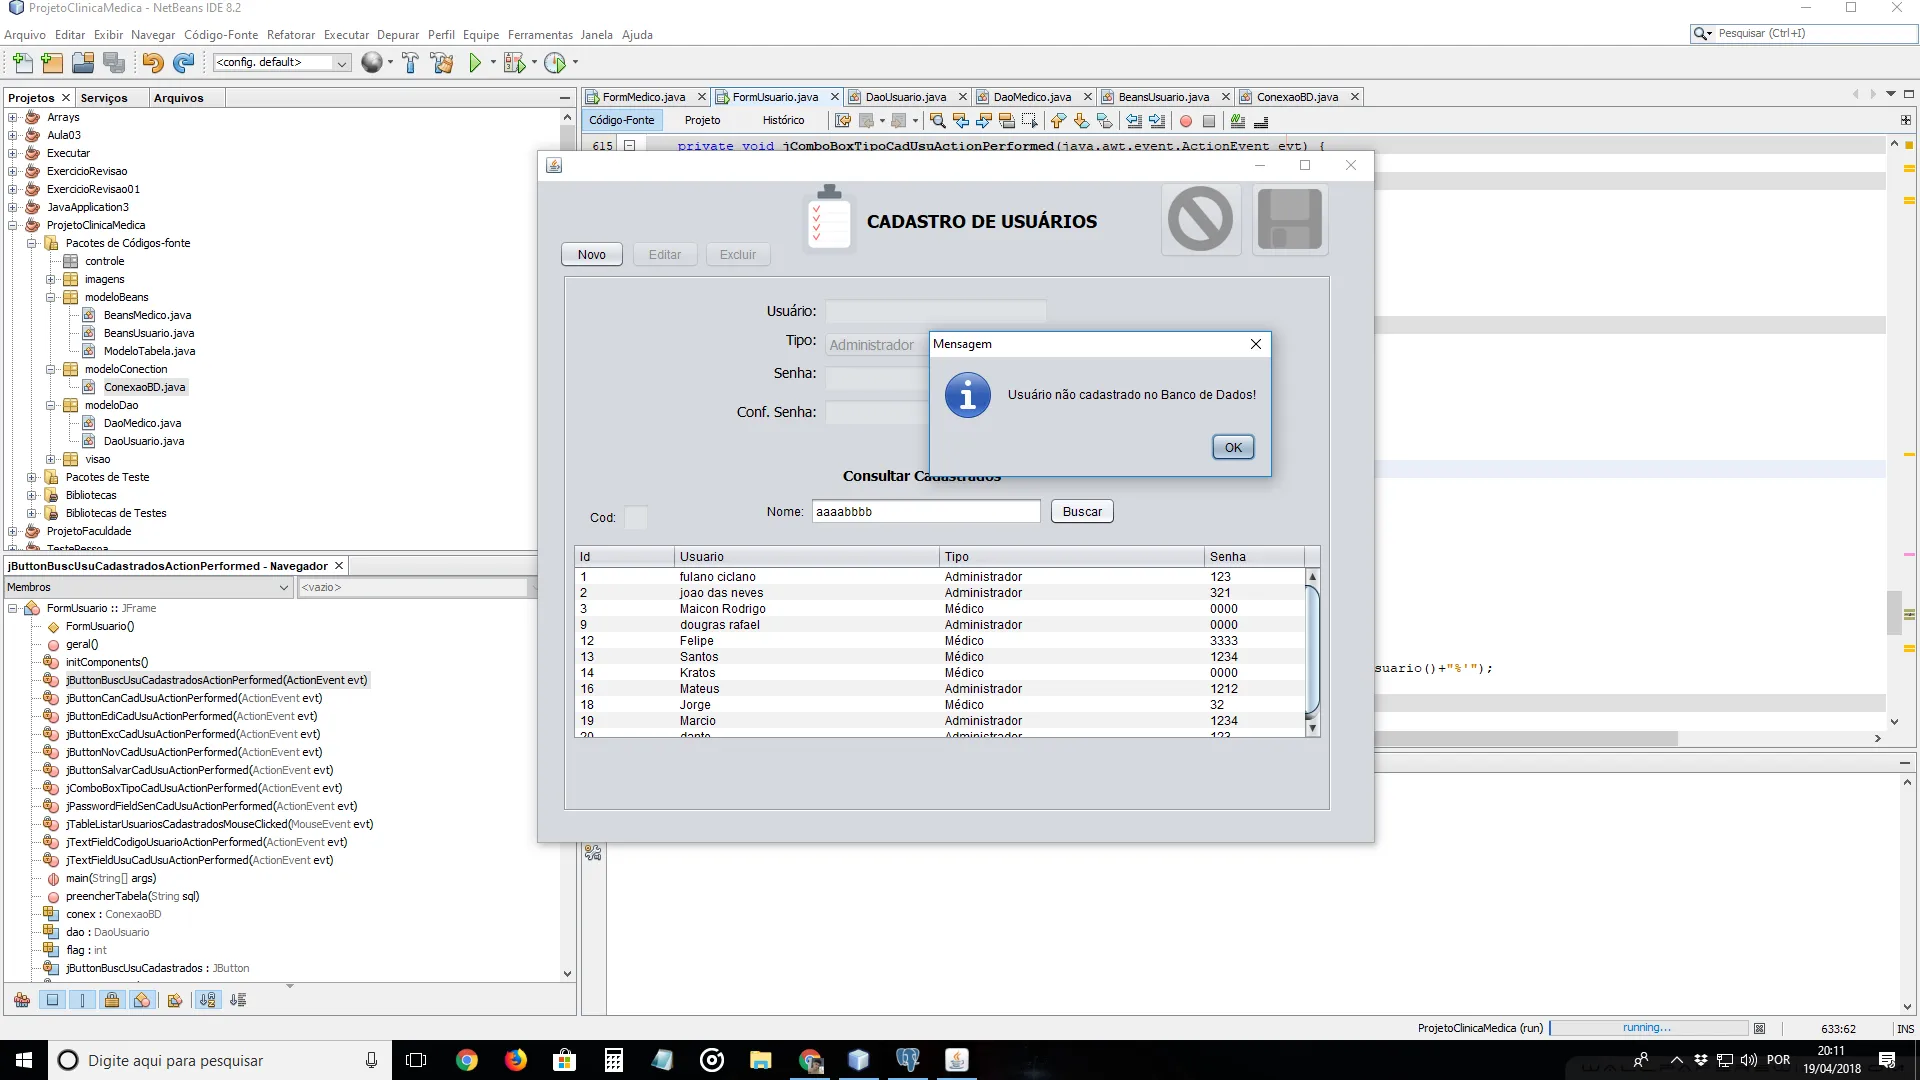Viewport: 1920px width, 1080px height.
Task: Toggle show non-public members lock button
Action: pos(112,1000)
